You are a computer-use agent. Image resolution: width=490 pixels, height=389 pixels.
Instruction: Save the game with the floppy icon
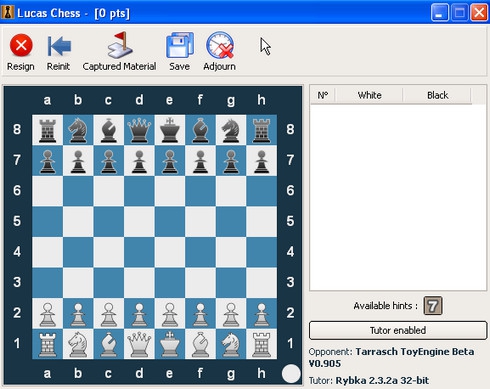coord(180,45)
